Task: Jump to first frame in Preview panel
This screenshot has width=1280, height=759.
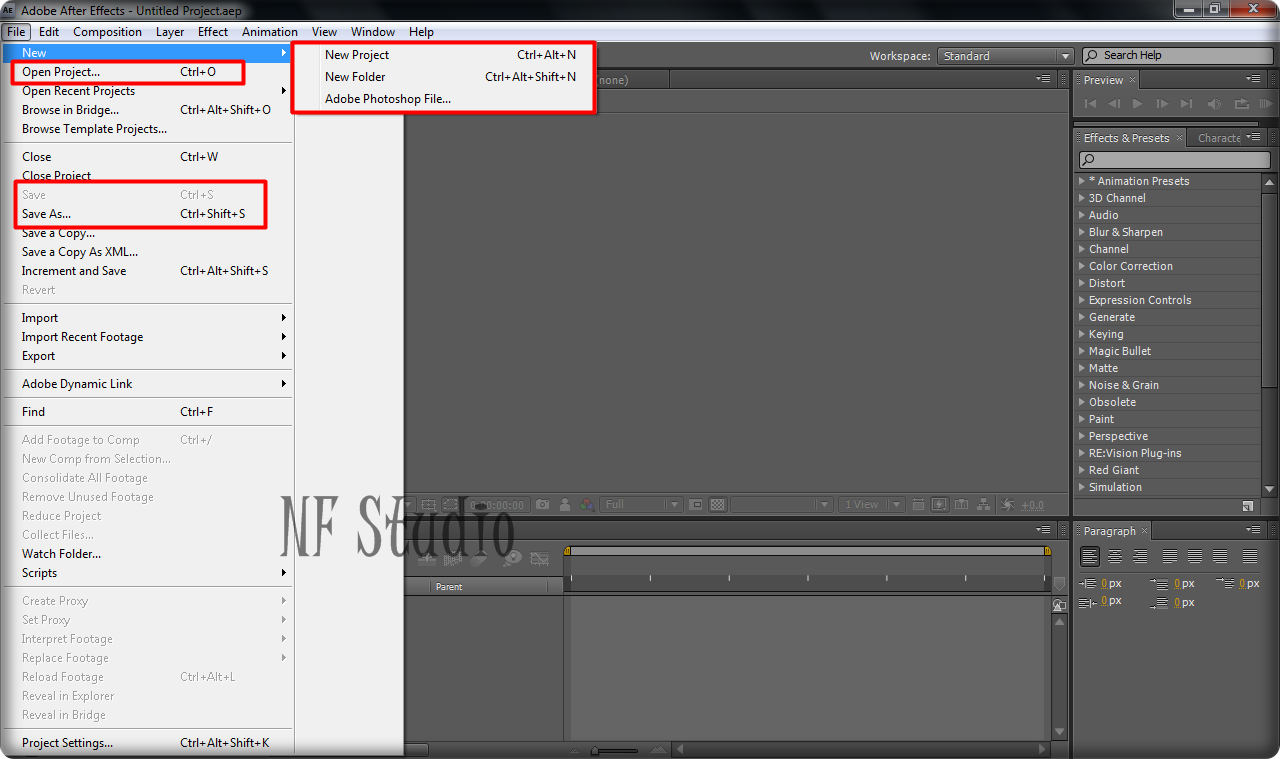Action: pos(1091,104)
